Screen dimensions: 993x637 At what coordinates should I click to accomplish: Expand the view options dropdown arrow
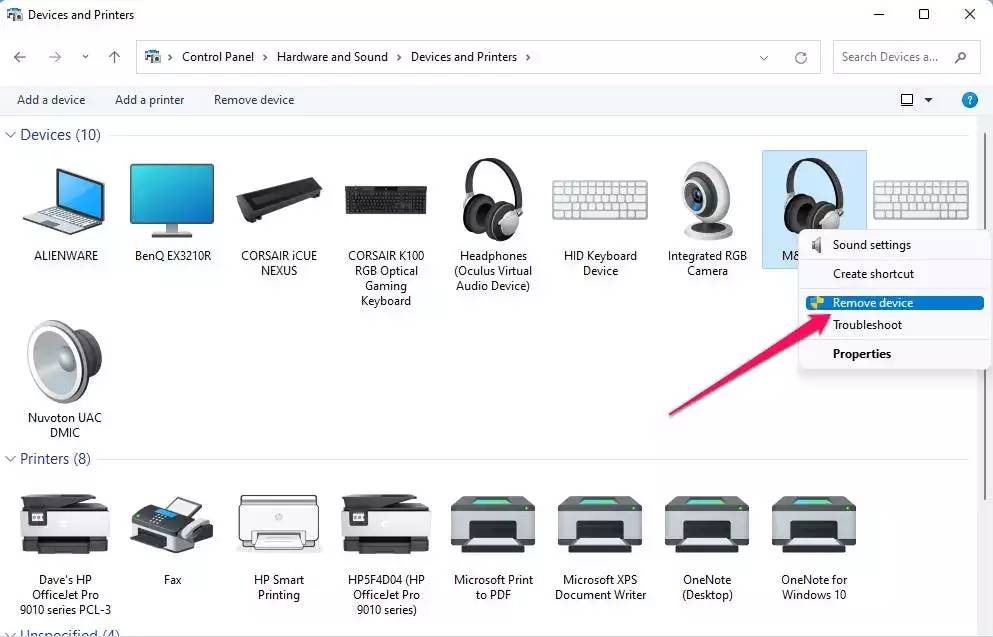928,100
